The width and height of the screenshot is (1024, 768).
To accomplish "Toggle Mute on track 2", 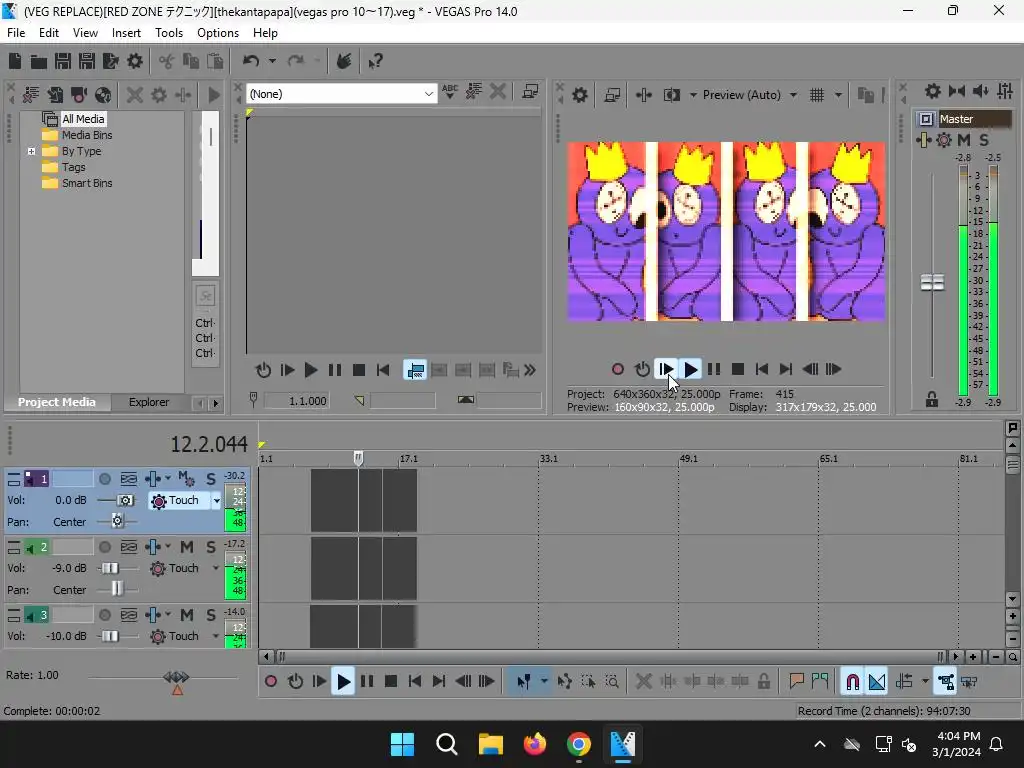I will 187,547.
